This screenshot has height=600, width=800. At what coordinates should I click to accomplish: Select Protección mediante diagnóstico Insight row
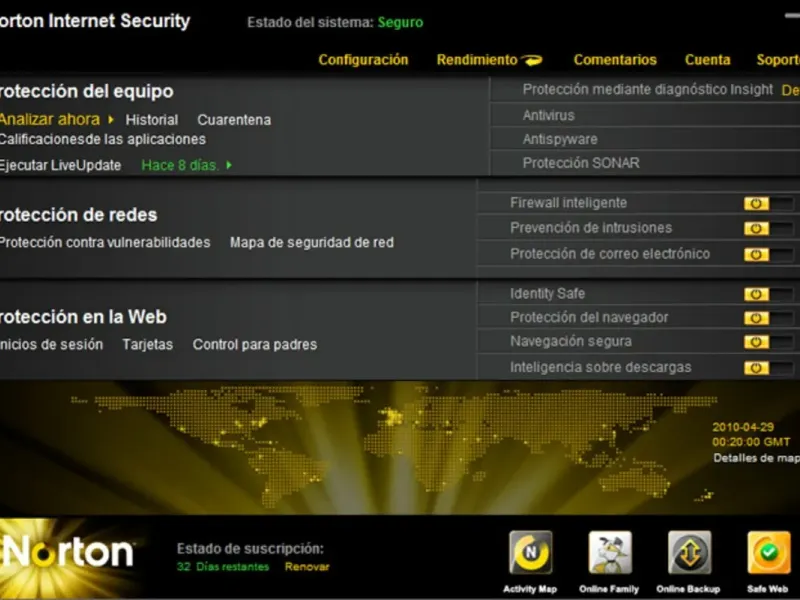(x=645, y=90)
